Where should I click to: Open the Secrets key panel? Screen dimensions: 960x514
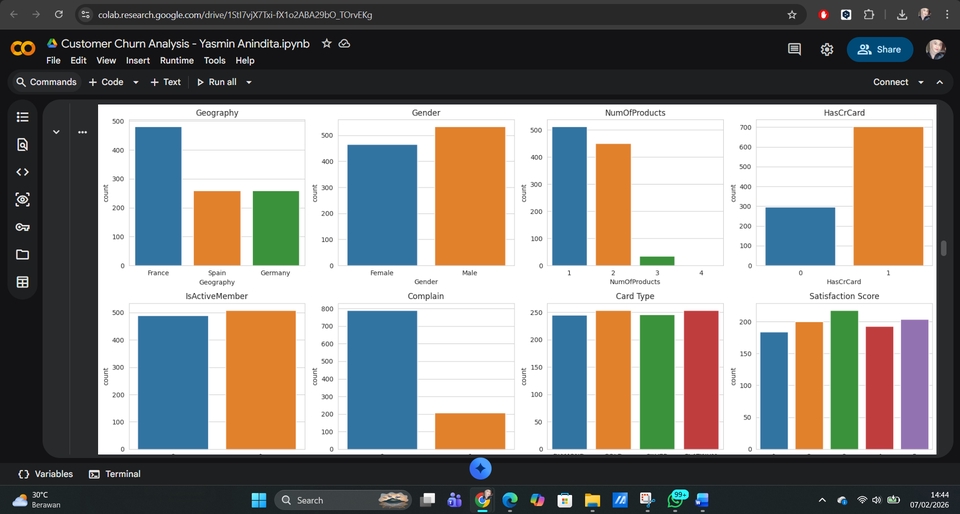coord(23,227)
